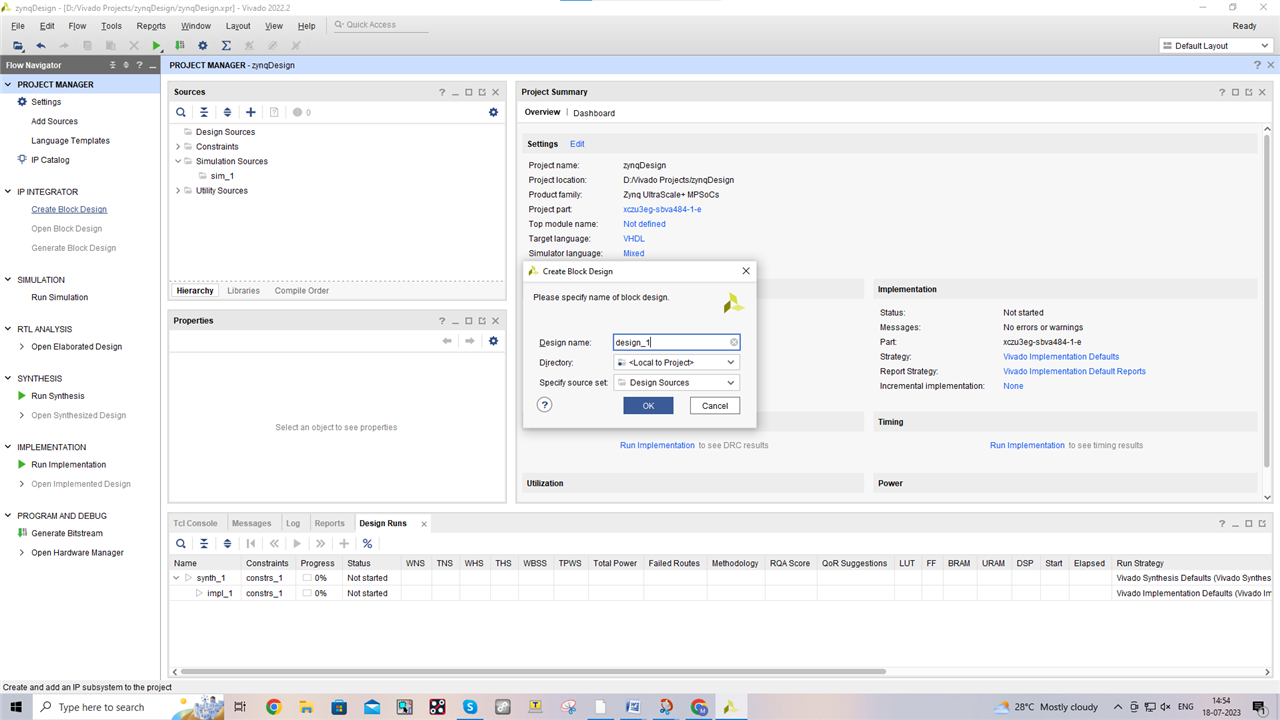Image resolution: width=1280 pixels, height=720 pixels.
Task: Collapse the PROJECT MANAGER section
Action: pos(8,85)
